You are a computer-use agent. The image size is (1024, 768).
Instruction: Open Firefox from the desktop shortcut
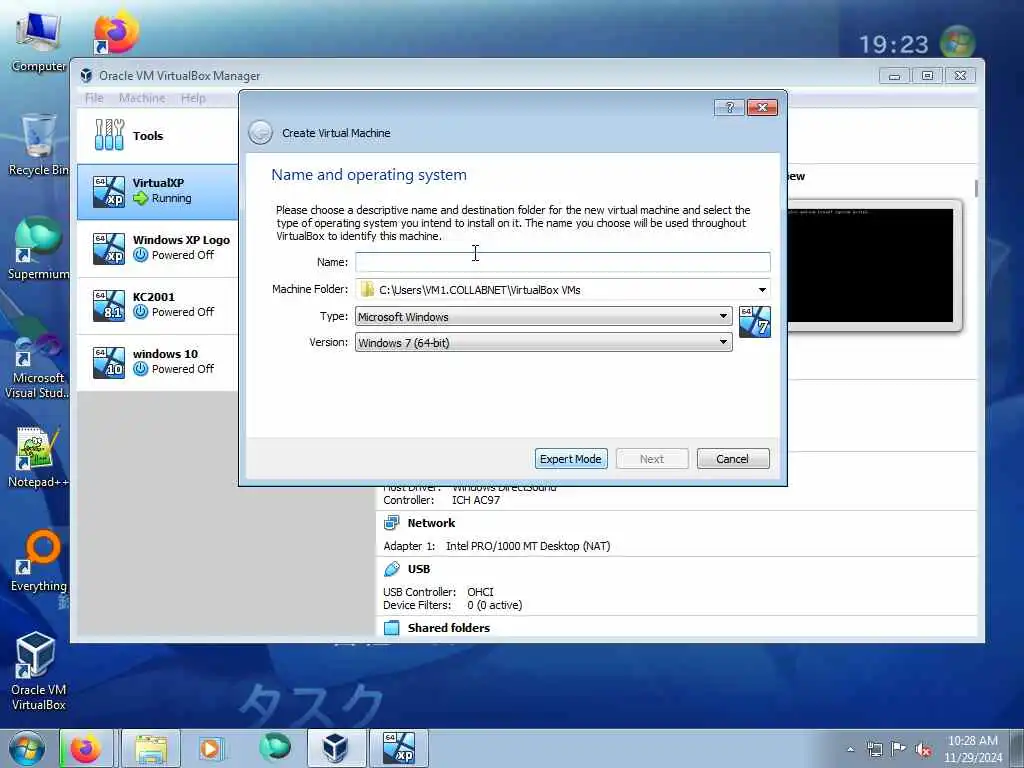(x=116, y=33)
